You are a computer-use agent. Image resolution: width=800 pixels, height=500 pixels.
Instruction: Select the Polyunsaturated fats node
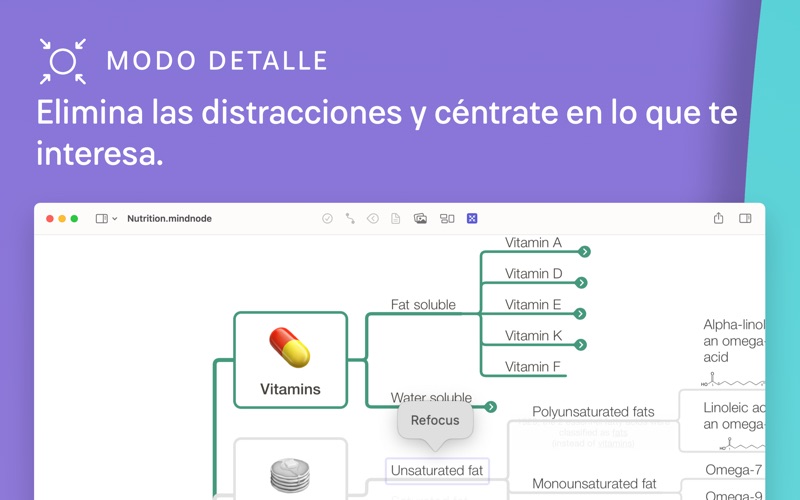[593, 411]
